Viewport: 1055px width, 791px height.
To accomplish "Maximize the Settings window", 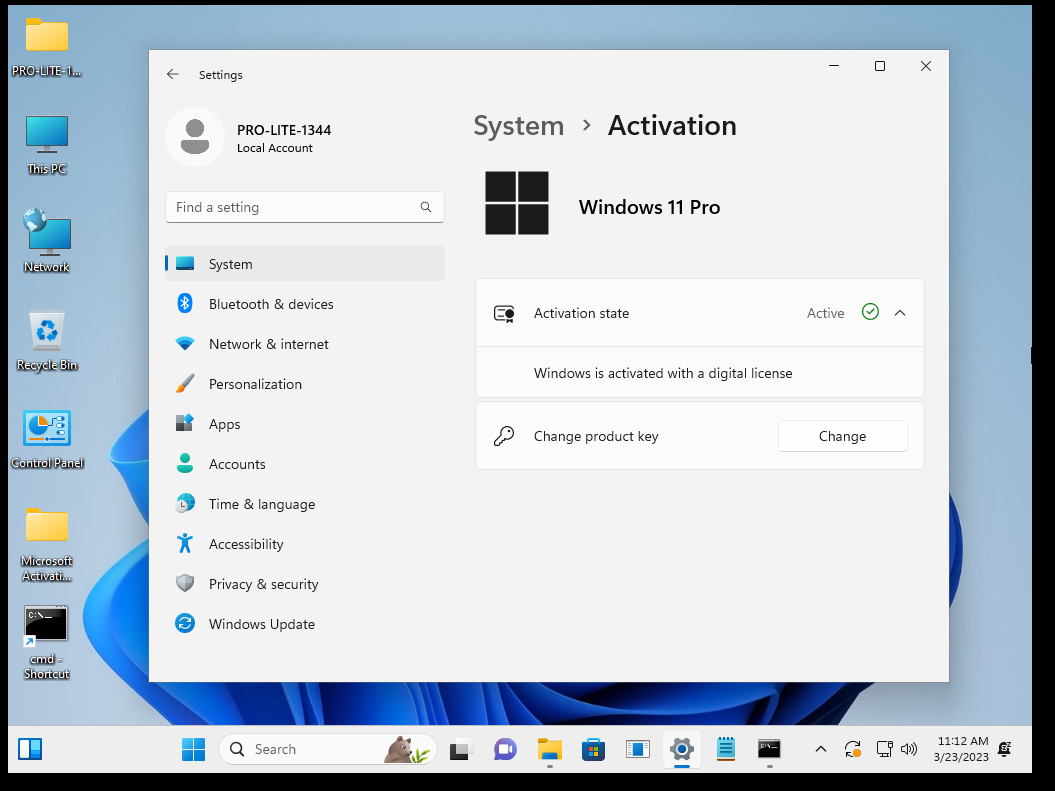I will point(879,66).
